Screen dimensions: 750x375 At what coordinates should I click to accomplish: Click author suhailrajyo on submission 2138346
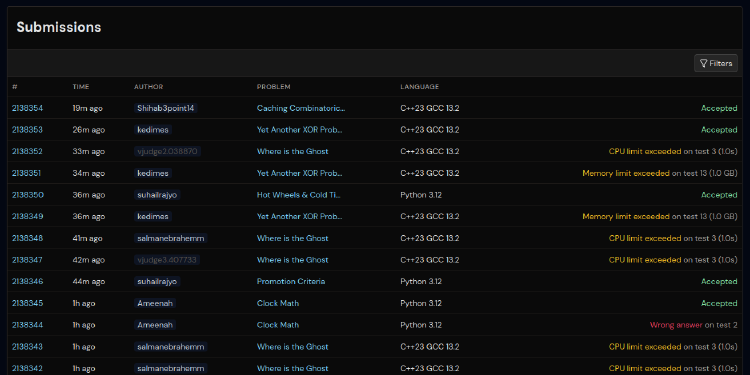coord(157,281)
